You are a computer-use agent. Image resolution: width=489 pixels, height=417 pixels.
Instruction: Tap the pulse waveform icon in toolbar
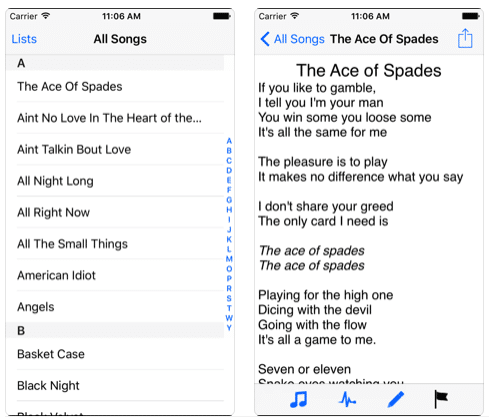pyautogui.click(x=347, y=399)
